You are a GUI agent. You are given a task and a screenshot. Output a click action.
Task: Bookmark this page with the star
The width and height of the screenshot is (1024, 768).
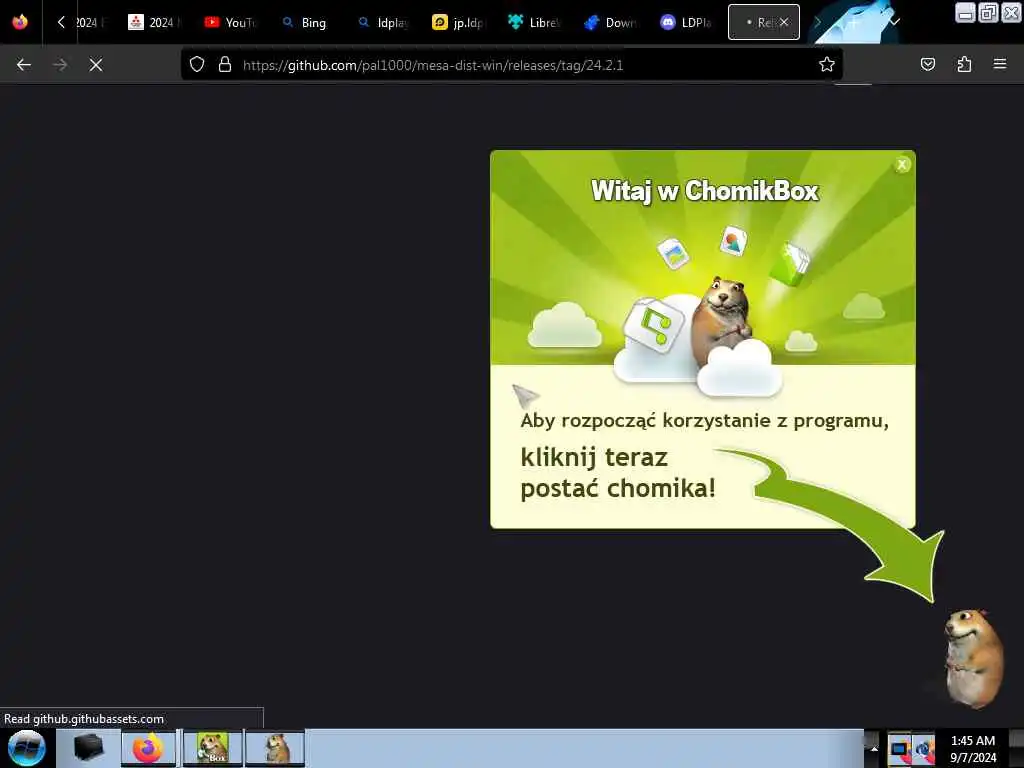tap(827, 65)
